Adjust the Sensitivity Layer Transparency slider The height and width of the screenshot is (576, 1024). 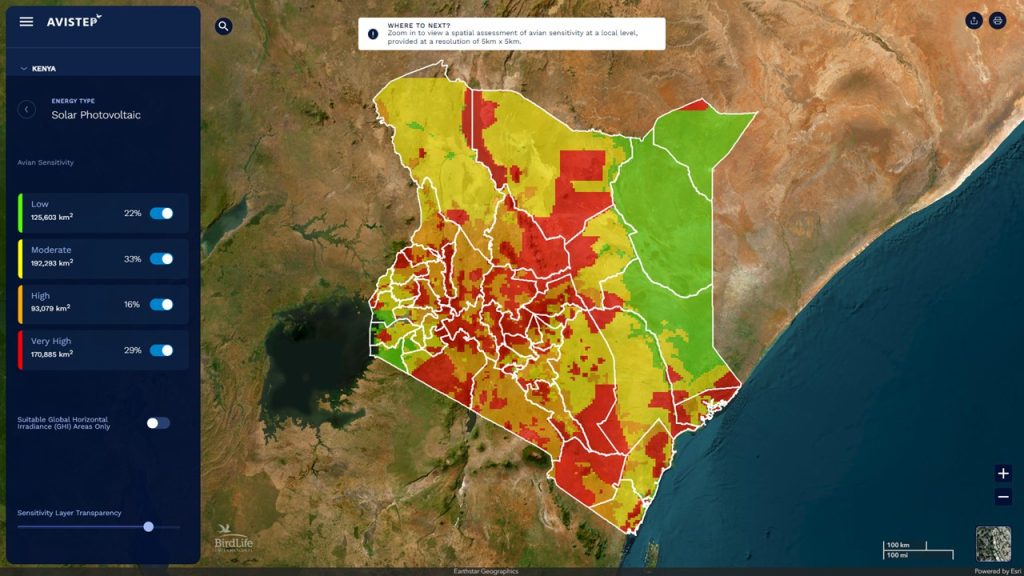(x=150, y=524)
